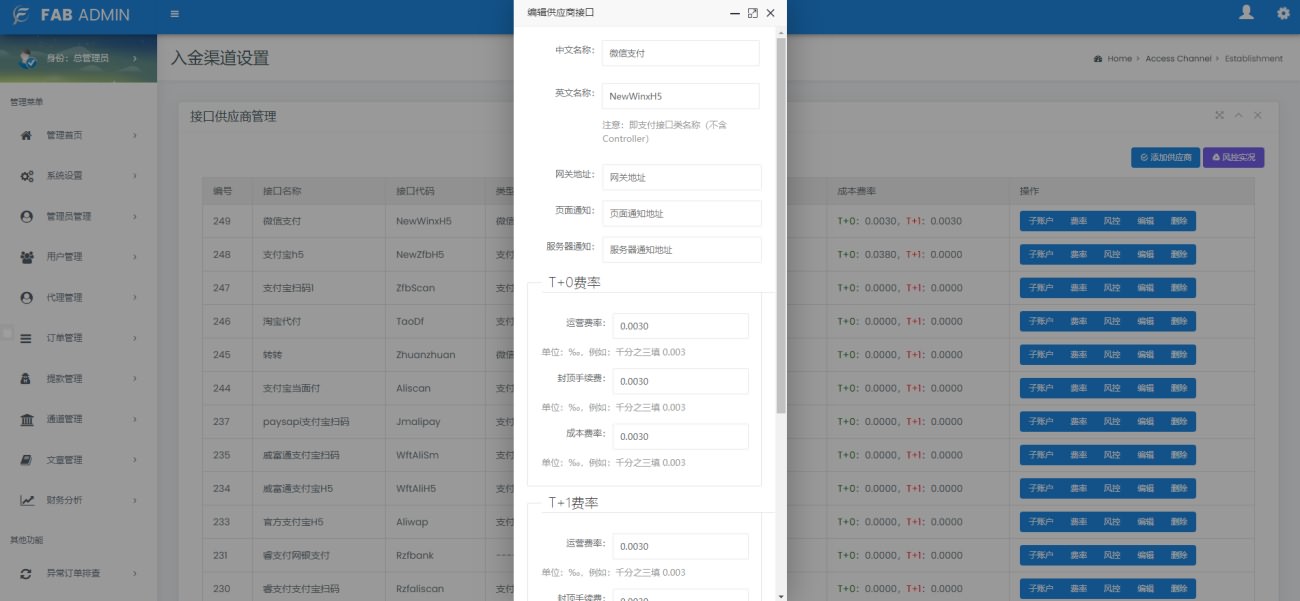The height and width of the screenshot is (601, 1300).
Task: Click the 中文名称 input field
Action: tap(681, 53)
